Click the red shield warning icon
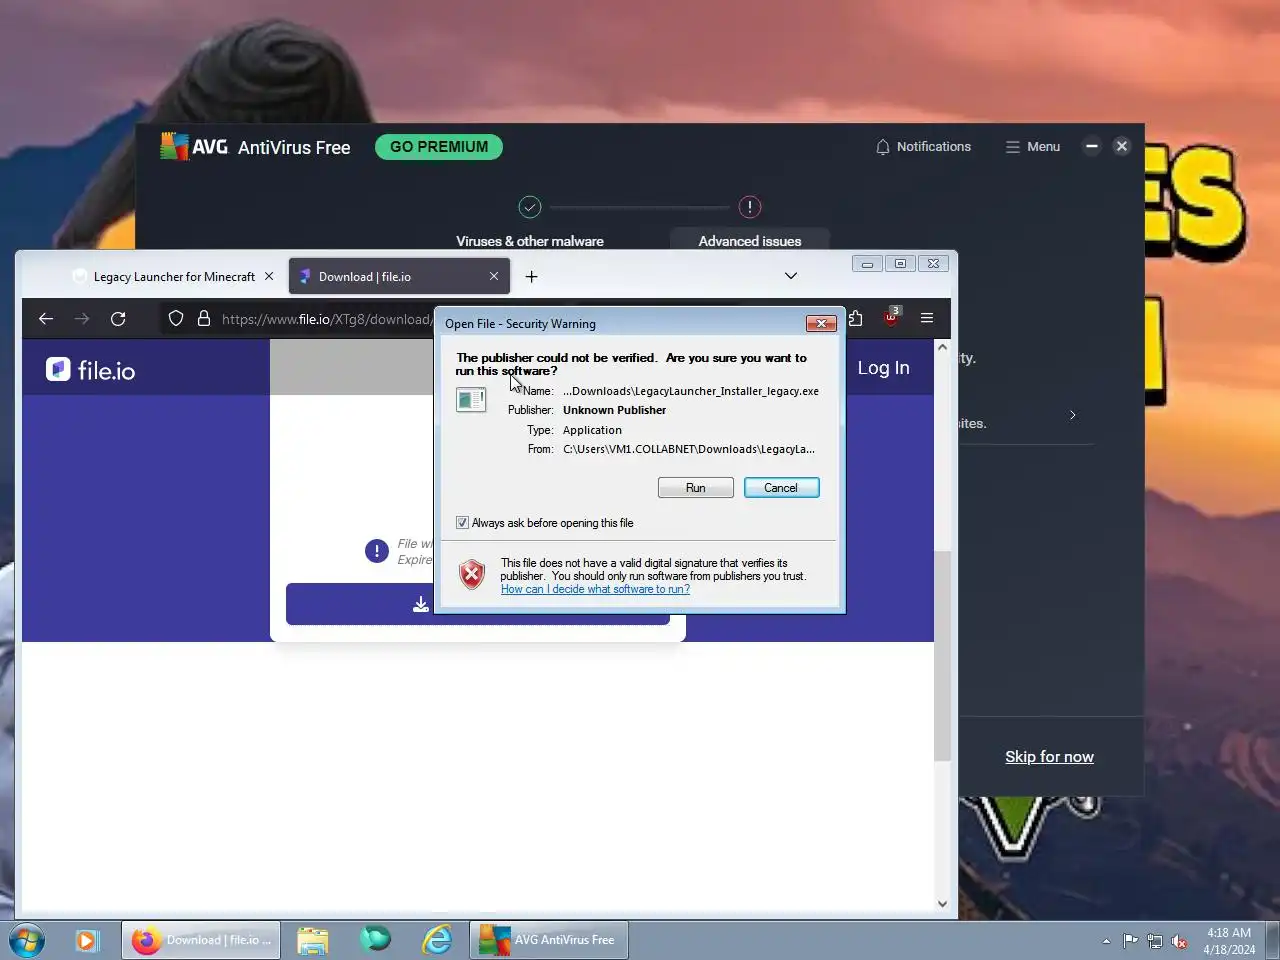1280x960 pixels. pos(472,574)
